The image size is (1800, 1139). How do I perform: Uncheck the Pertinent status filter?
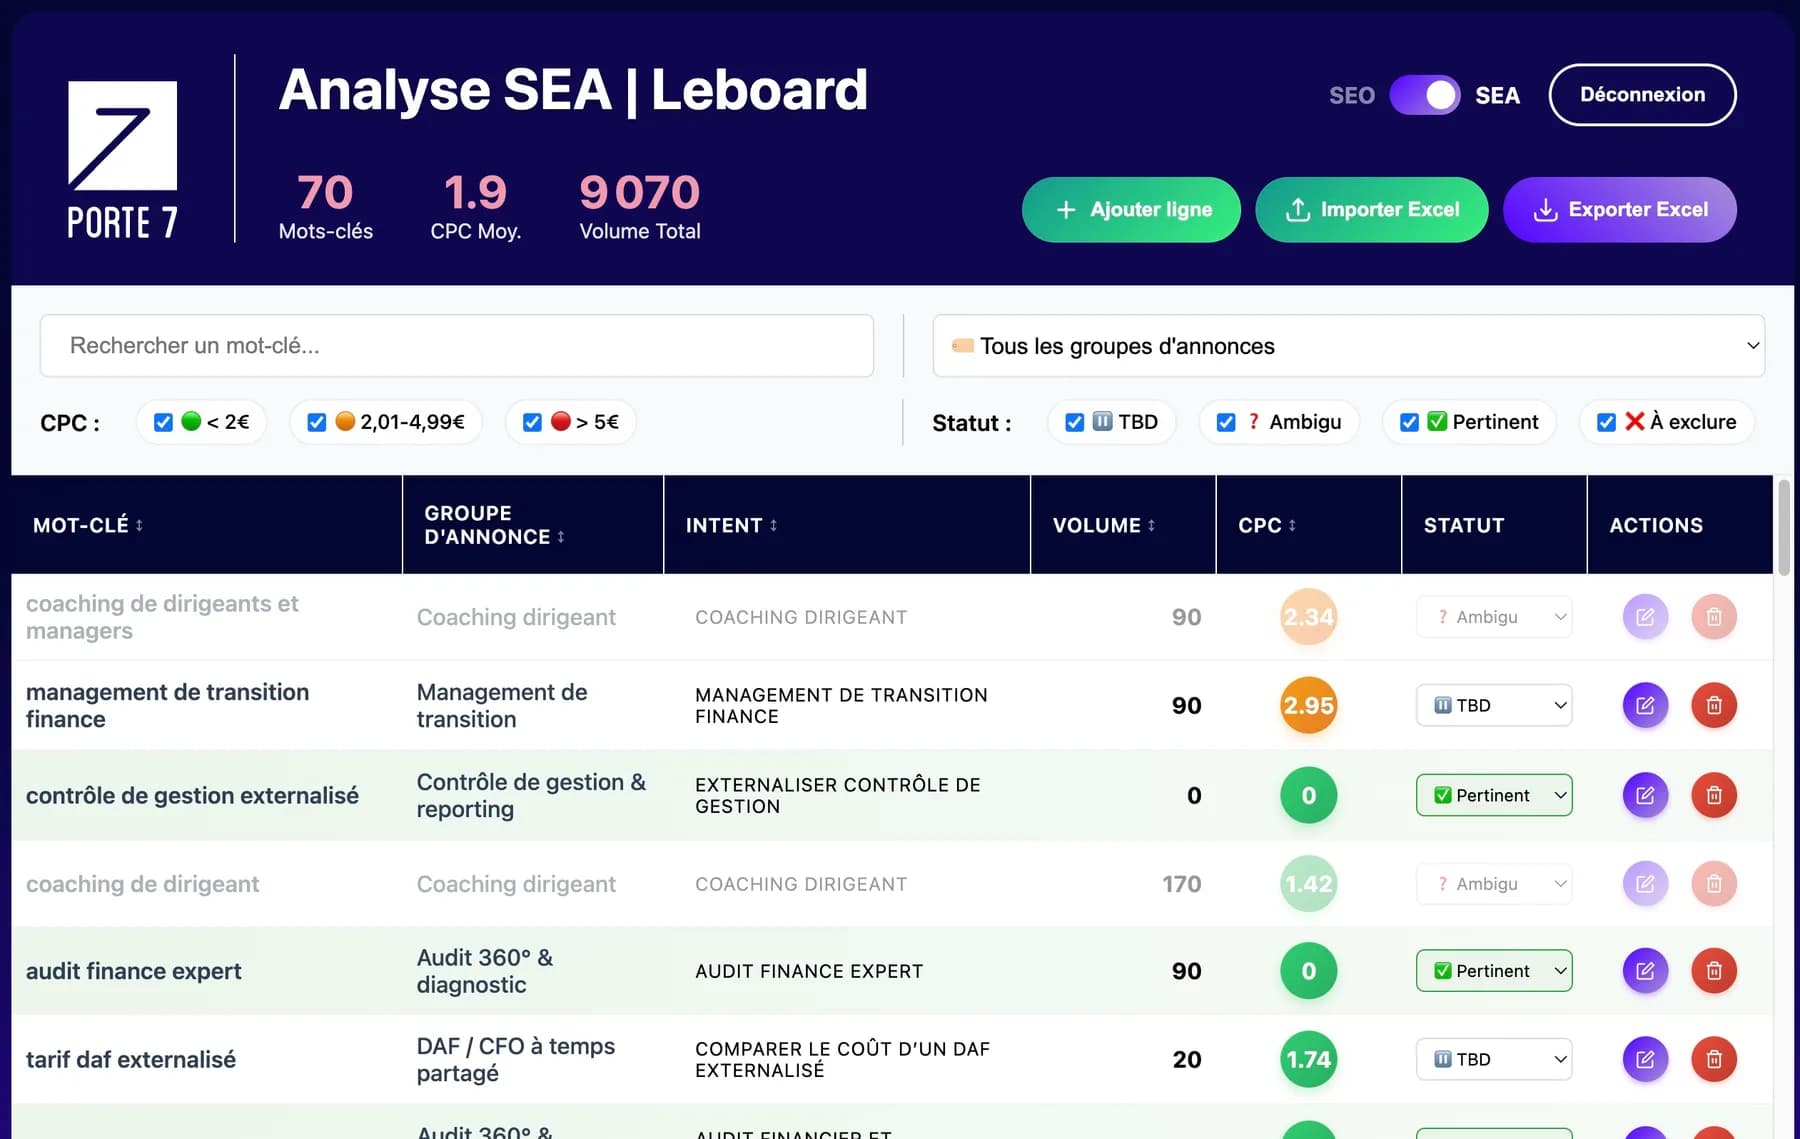point(1409,422)
